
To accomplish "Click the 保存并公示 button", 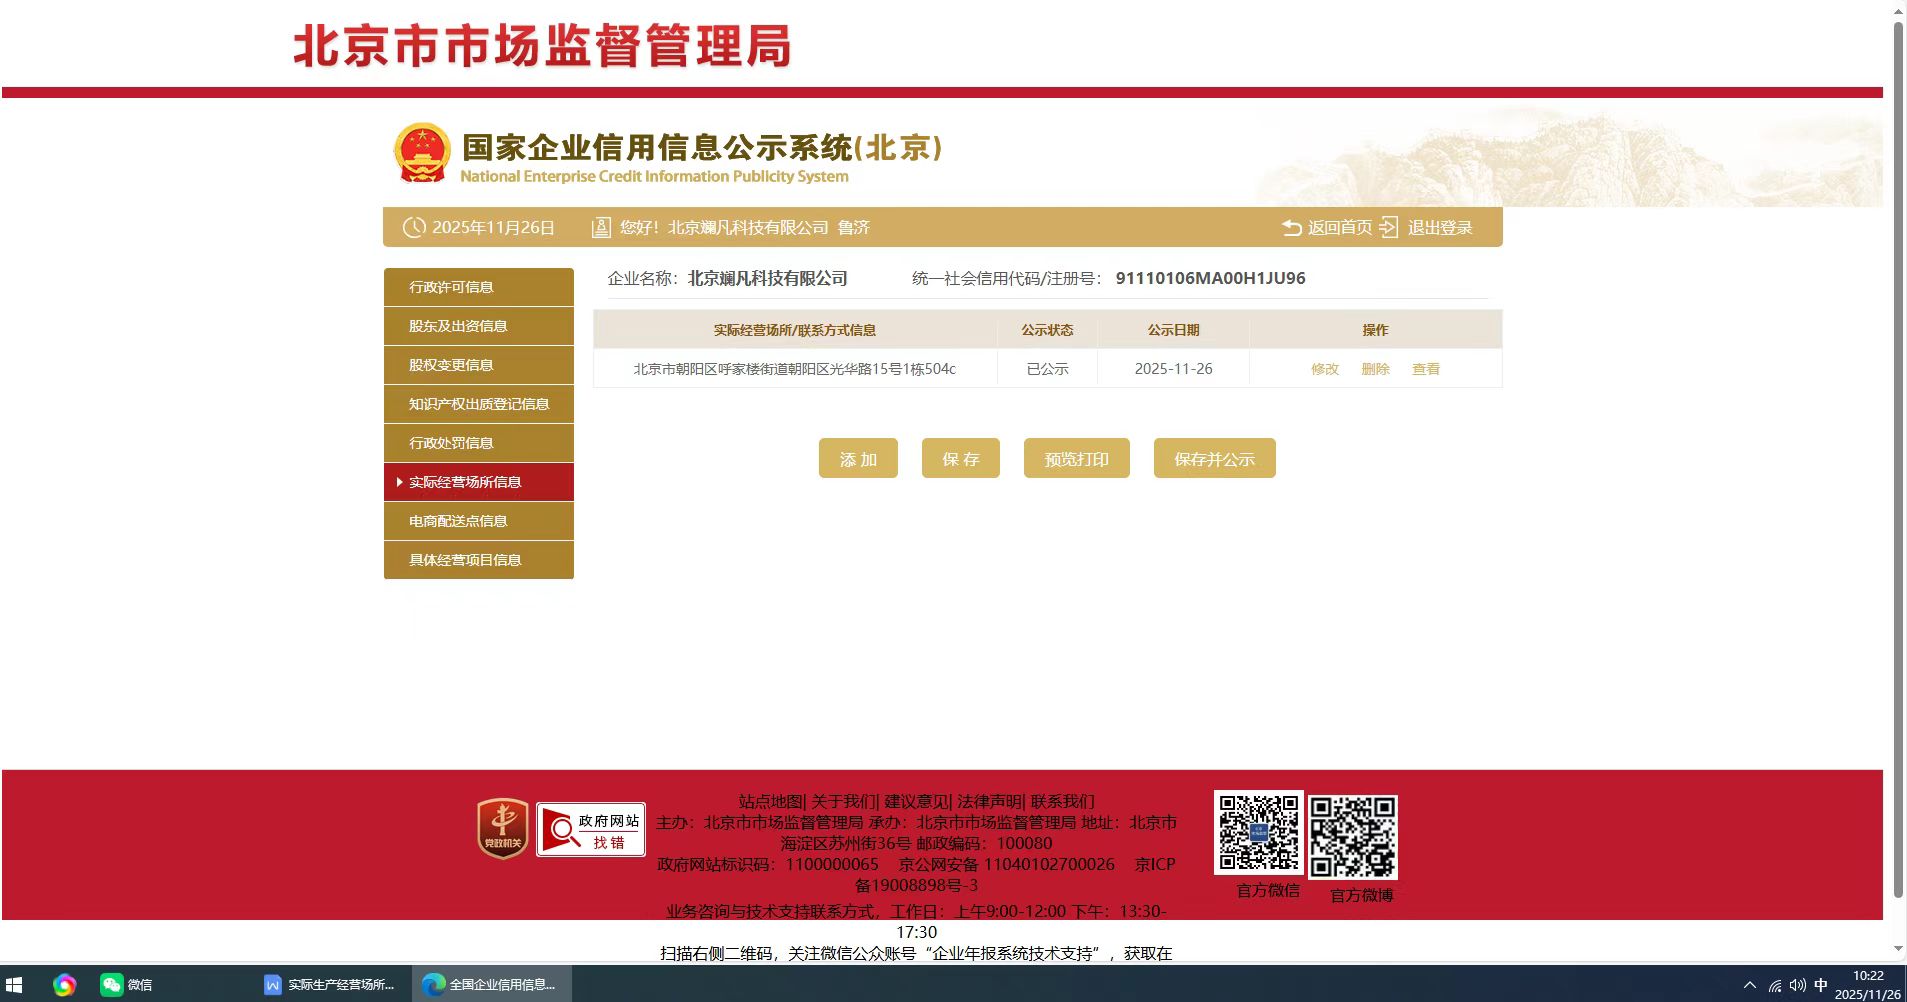I will [1215, 458].
